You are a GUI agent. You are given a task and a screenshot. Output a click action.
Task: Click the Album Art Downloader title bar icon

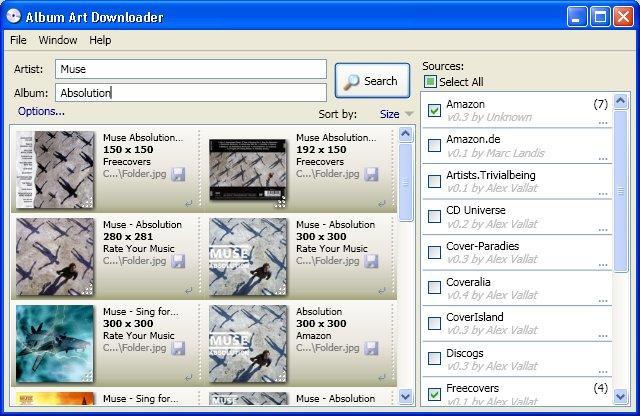tap(13, 16)
